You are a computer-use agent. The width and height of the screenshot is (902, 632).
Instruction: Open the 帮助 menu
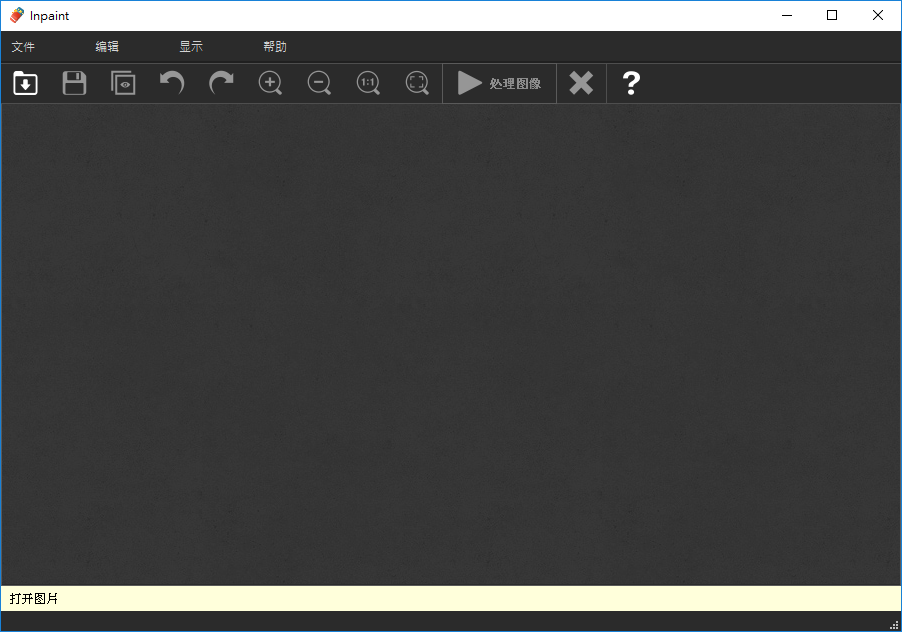(275, 47)
